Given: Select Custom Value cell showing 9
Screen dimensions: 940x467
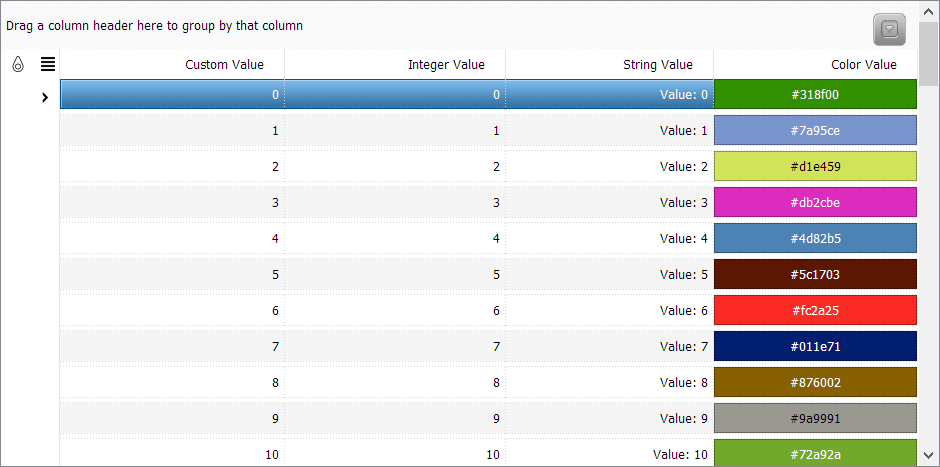Looking at the screenshot, I should (x=172, y=418).
